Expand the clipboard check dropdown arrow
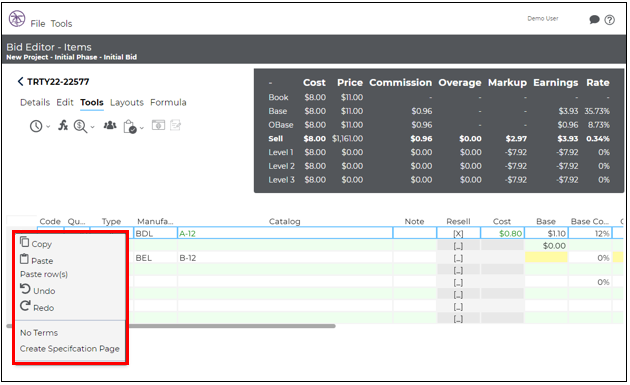630x385 pixels. (x=141, y=128)
